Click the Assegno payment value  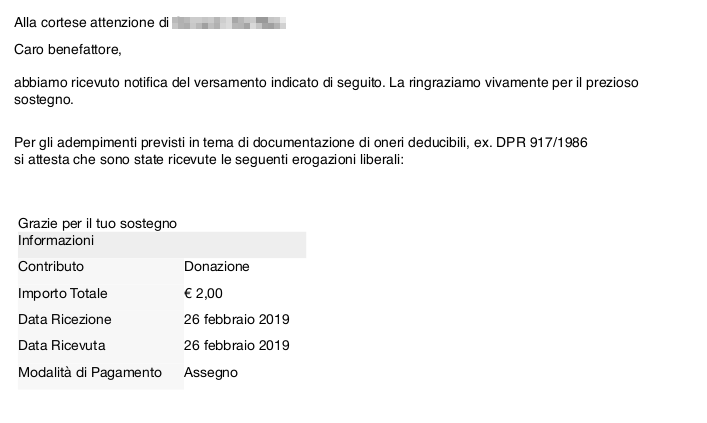click(x=211, y=372)
